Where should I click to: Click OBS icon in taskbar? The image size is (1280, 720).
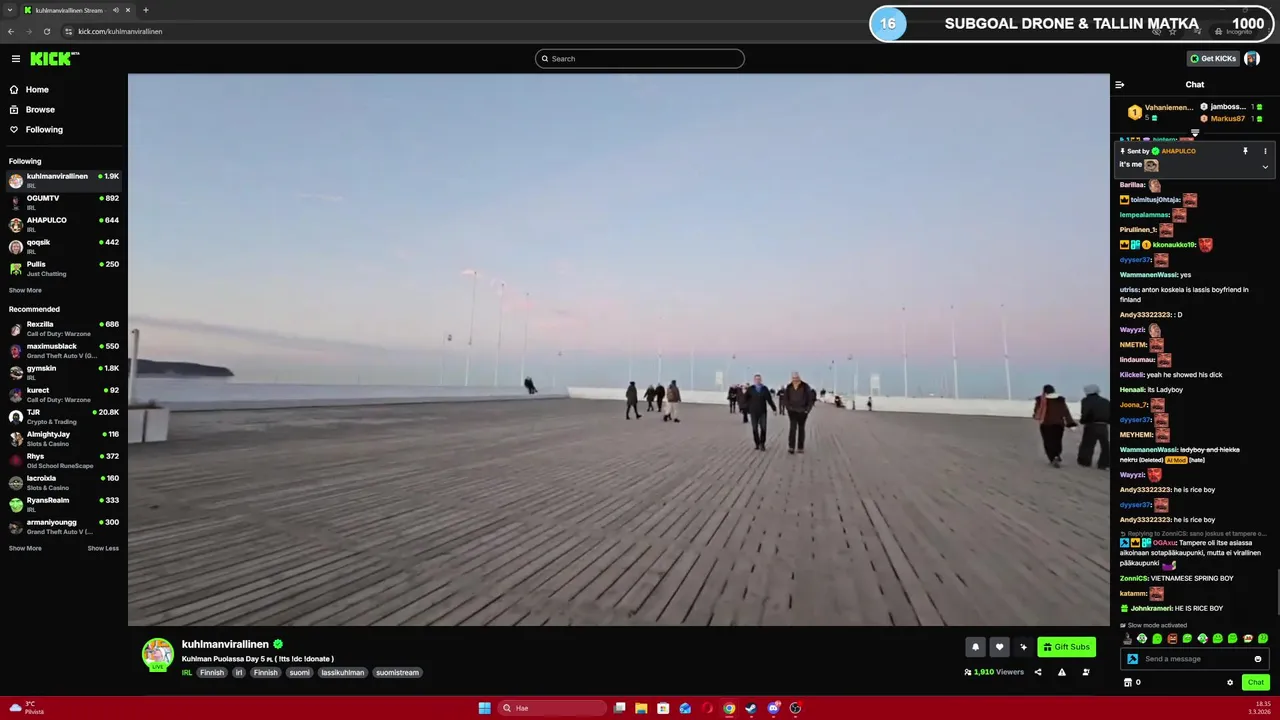(795, 708)
